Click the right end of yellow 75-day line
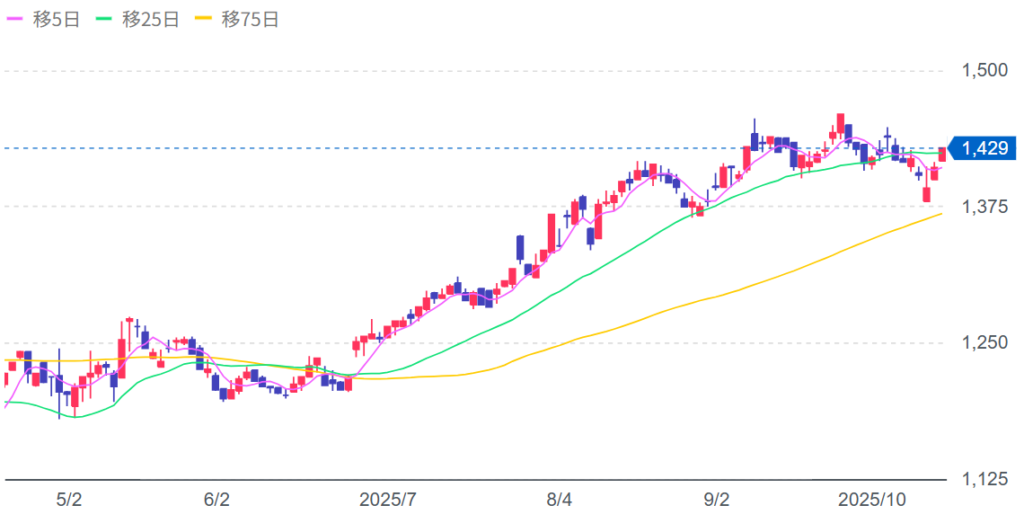 pos(939,214)
